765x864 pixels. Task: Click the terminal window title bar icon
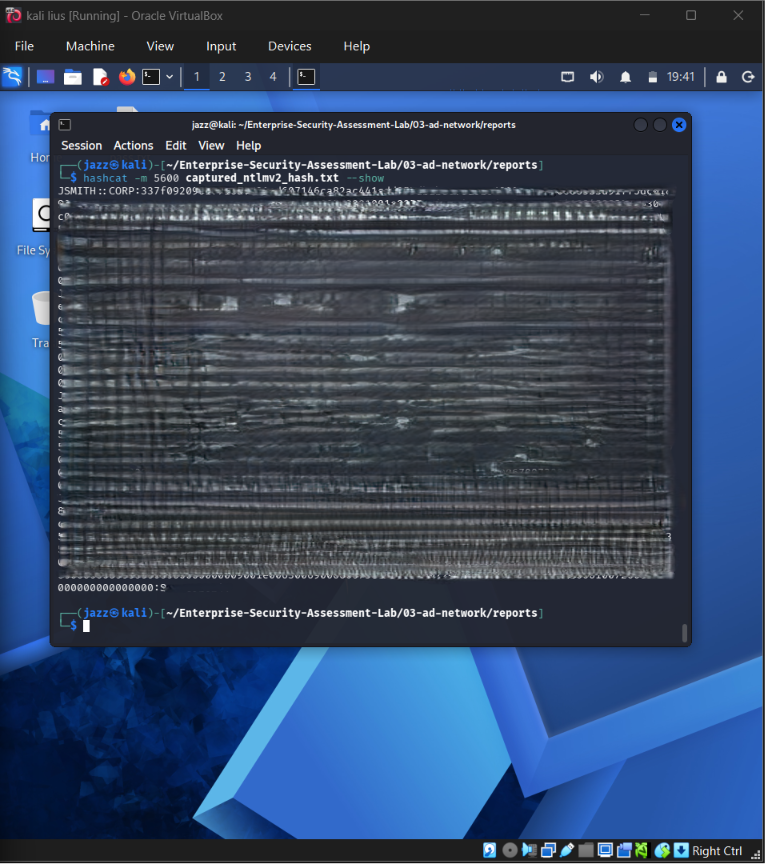[64, 125]
